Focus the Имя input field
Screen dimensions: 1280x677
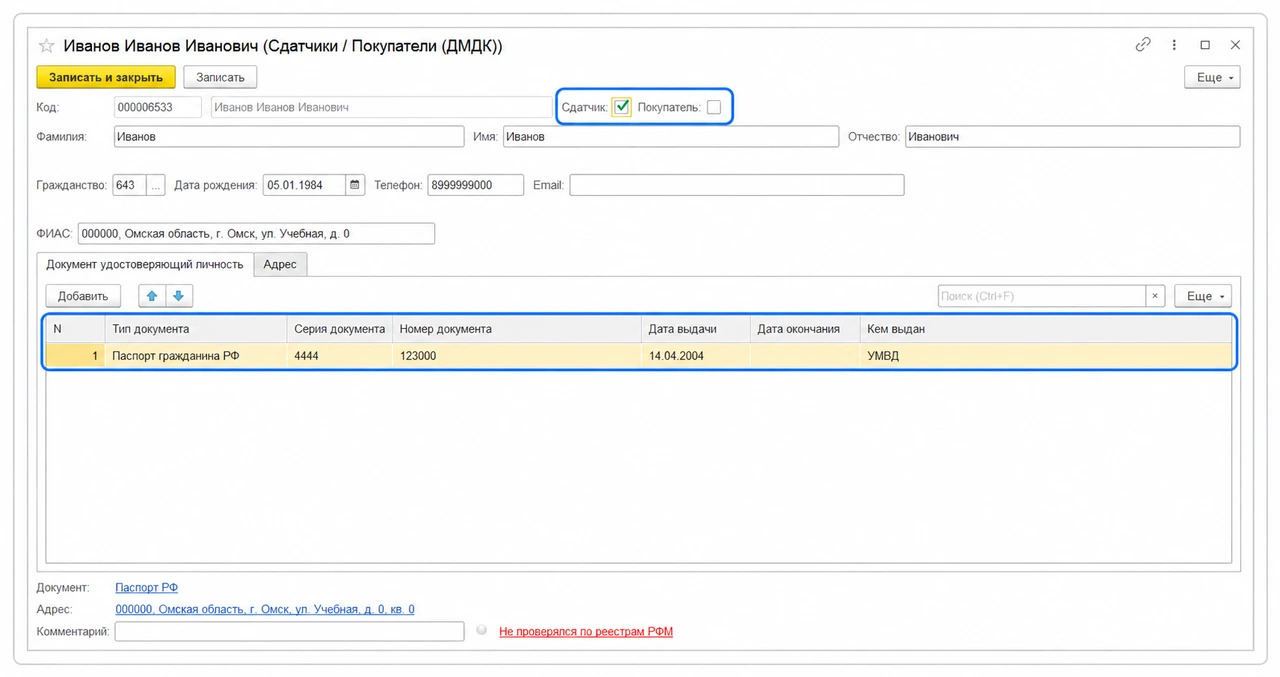671,137
